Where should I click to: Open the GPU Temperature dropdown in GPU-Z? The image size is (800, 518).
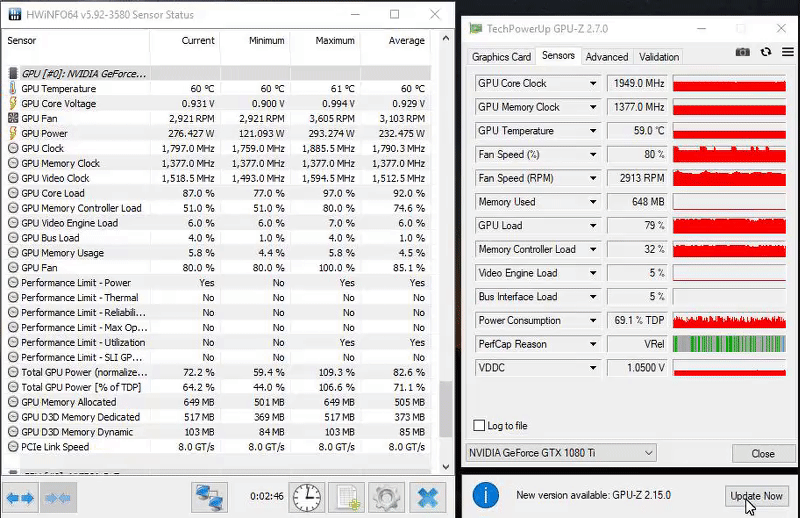[593, 131]
